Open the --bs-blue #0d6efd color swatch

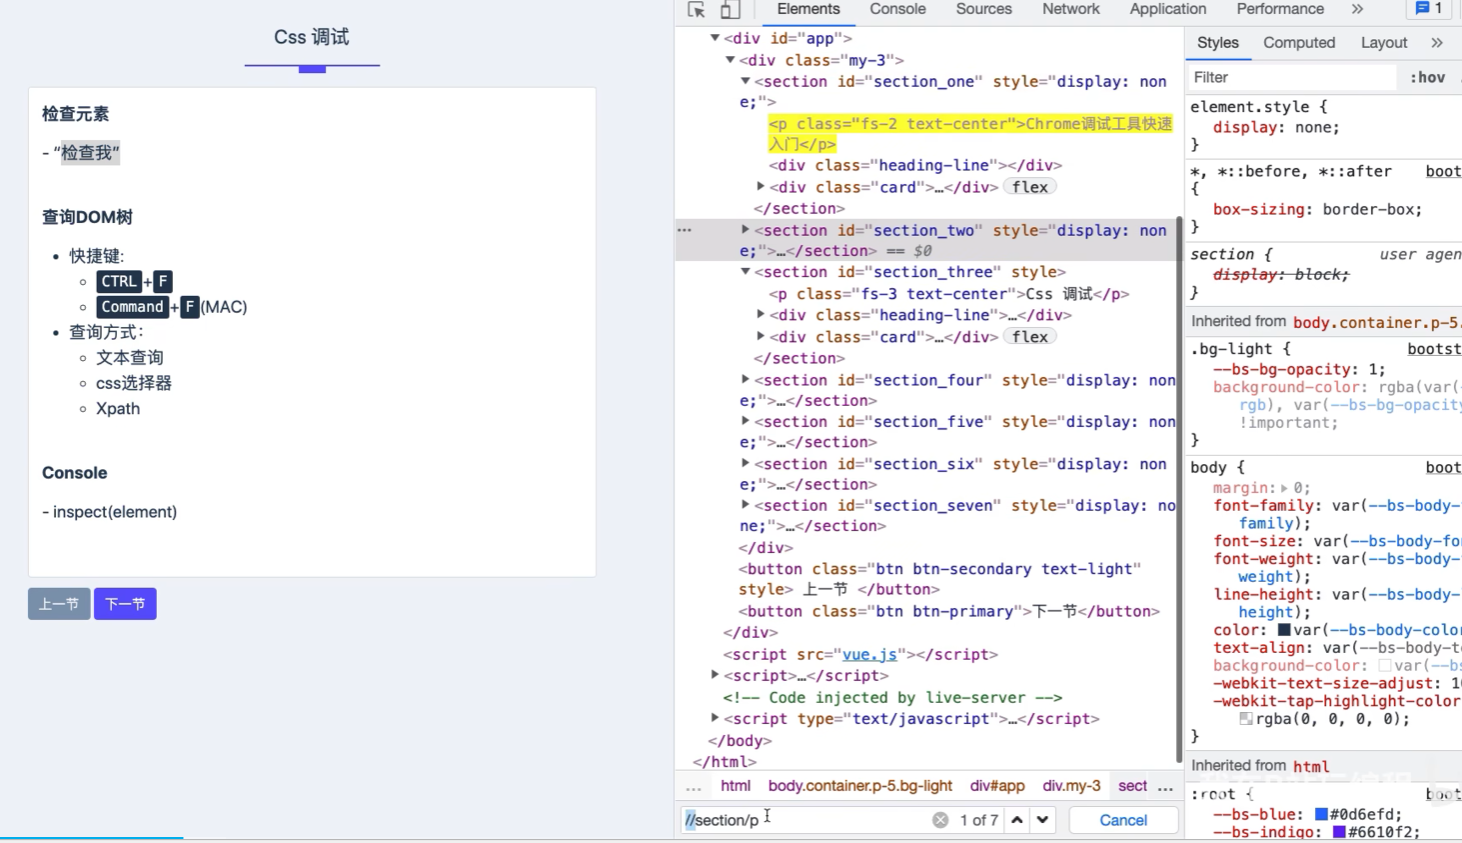[1321, 815]
